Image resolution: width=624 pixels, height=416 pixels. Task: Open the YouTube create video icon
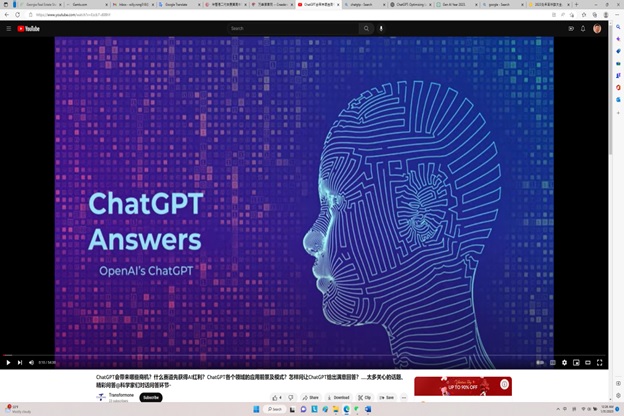(x=571, y=29)
